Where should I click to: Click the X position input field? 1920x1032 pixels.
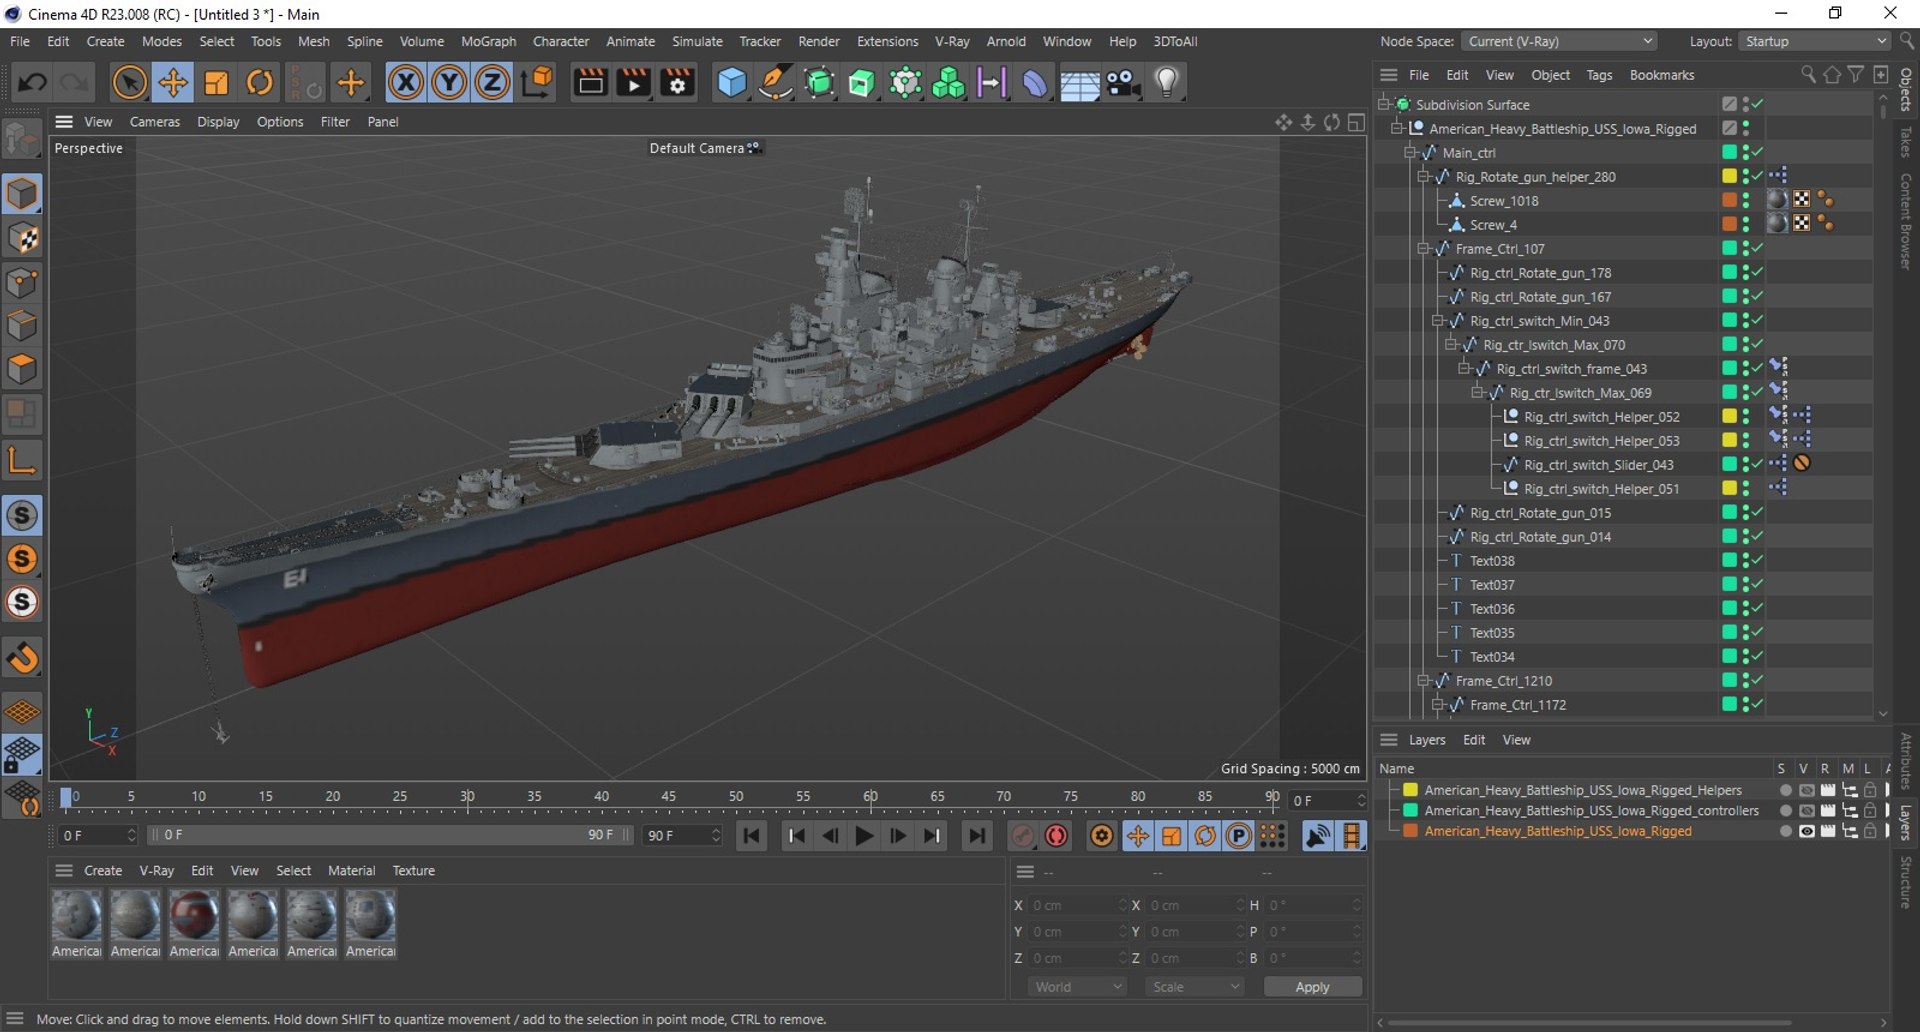[1078, 905]
